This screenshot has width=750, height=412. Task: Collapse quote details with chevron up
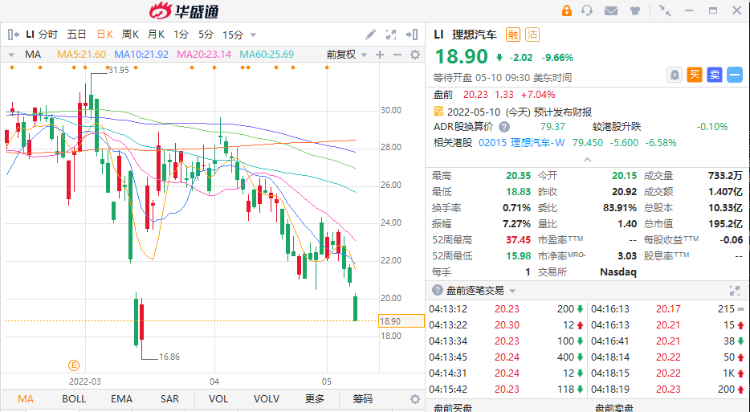587,159
